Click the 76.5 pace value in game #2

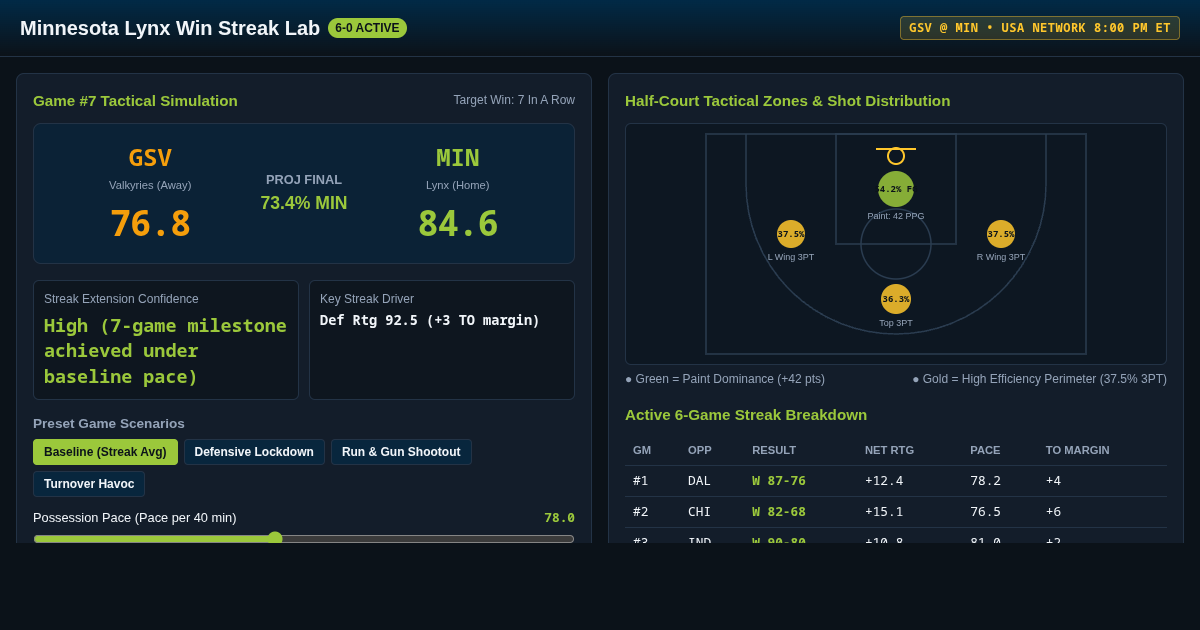[986, 512]
